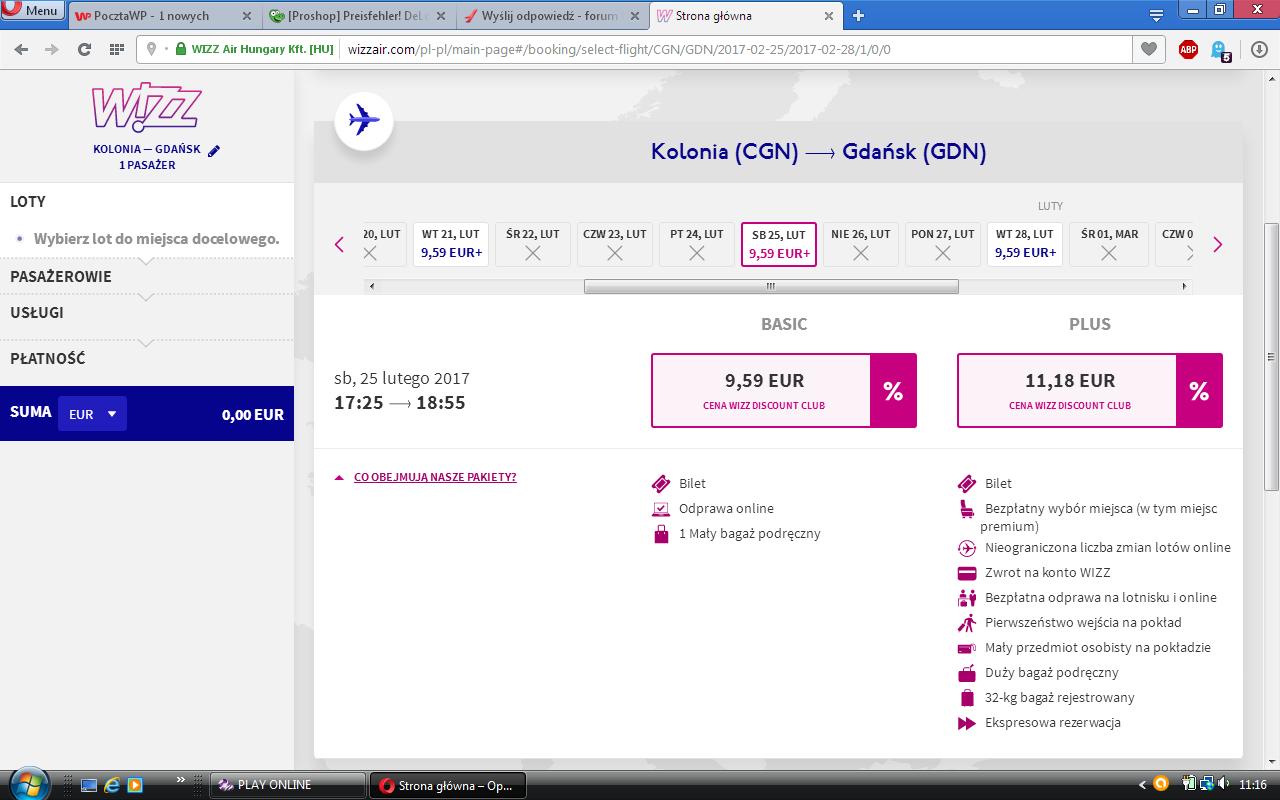Image resolution: width=1280 pixels, height=800 pixels.
Task: Click the percent icon on the PLUS fare
Action: pos(1199,390)
